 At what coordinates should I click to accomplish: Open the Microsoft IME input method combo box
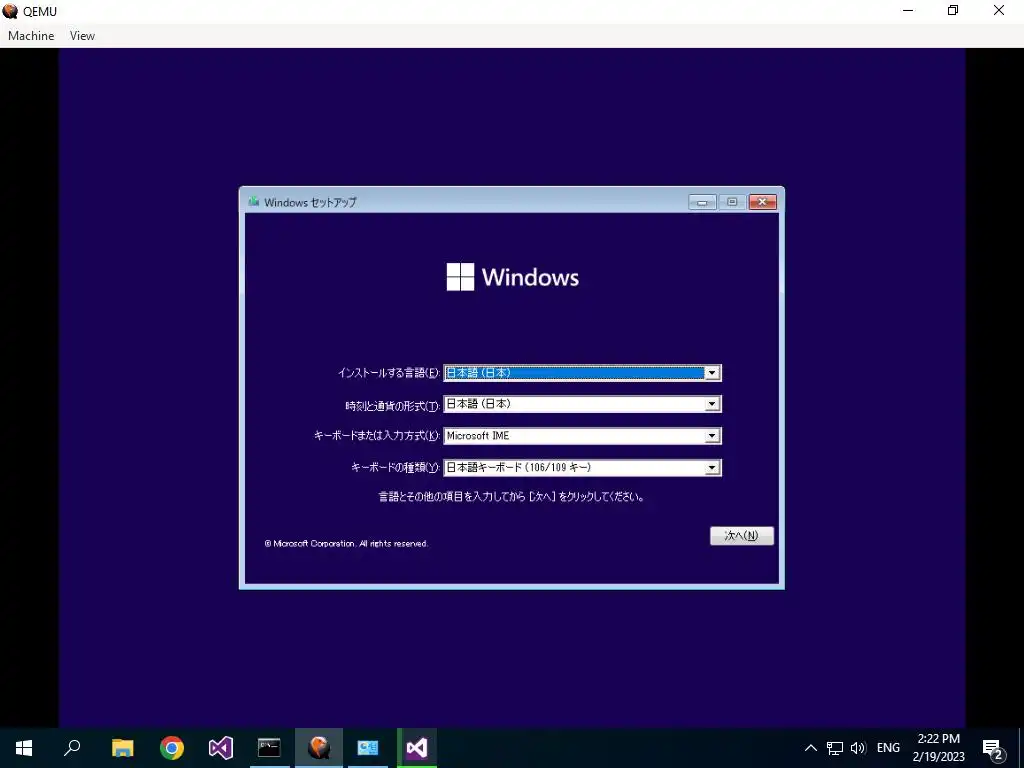[x=582, y=436]
